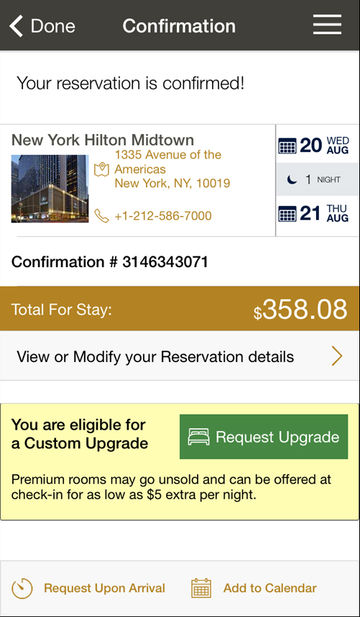Image resolution: width=360 pixels, height=617 pixels.
Task: Select the Request Upon Arrival link
Action: tap(105, 588)
